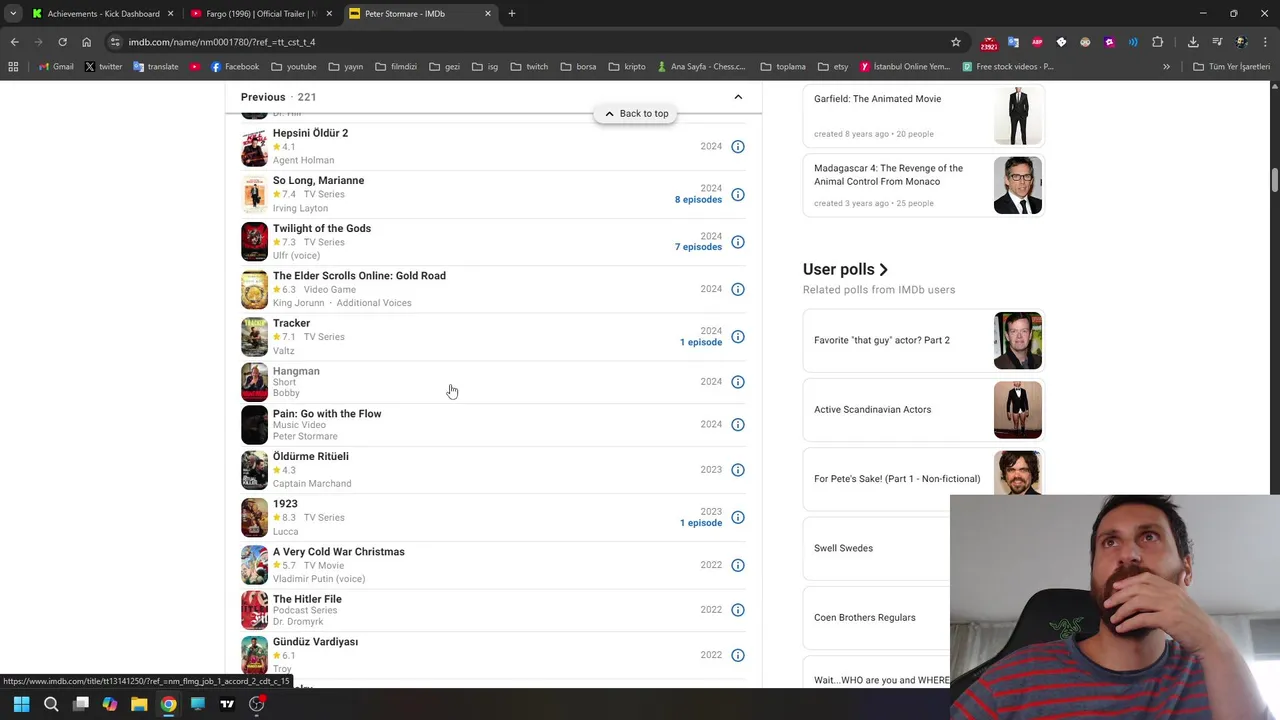Open the Chrome apps grid shortcut
Screen dimensions: 1280x720
[x=13, y=67]
